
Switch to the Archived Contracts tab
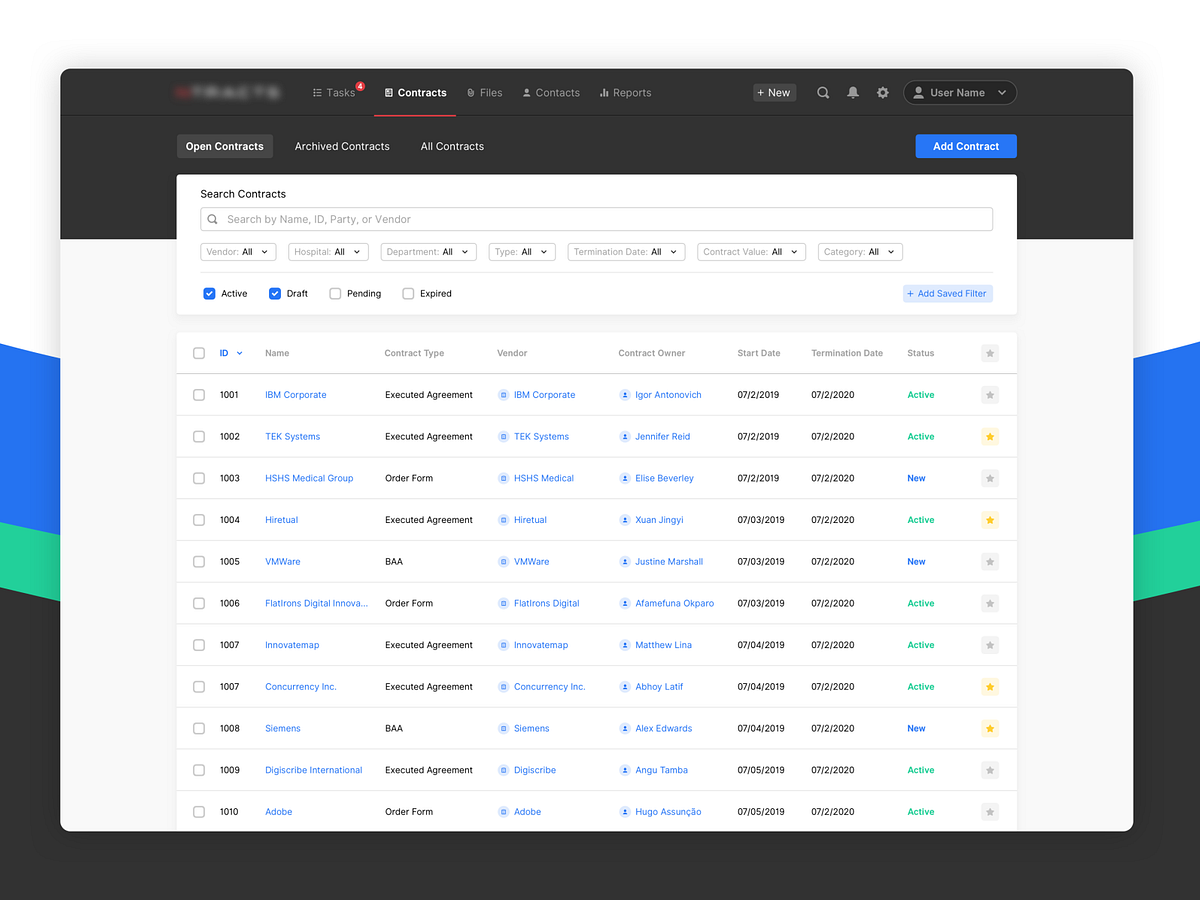click(x=342, y=146)
